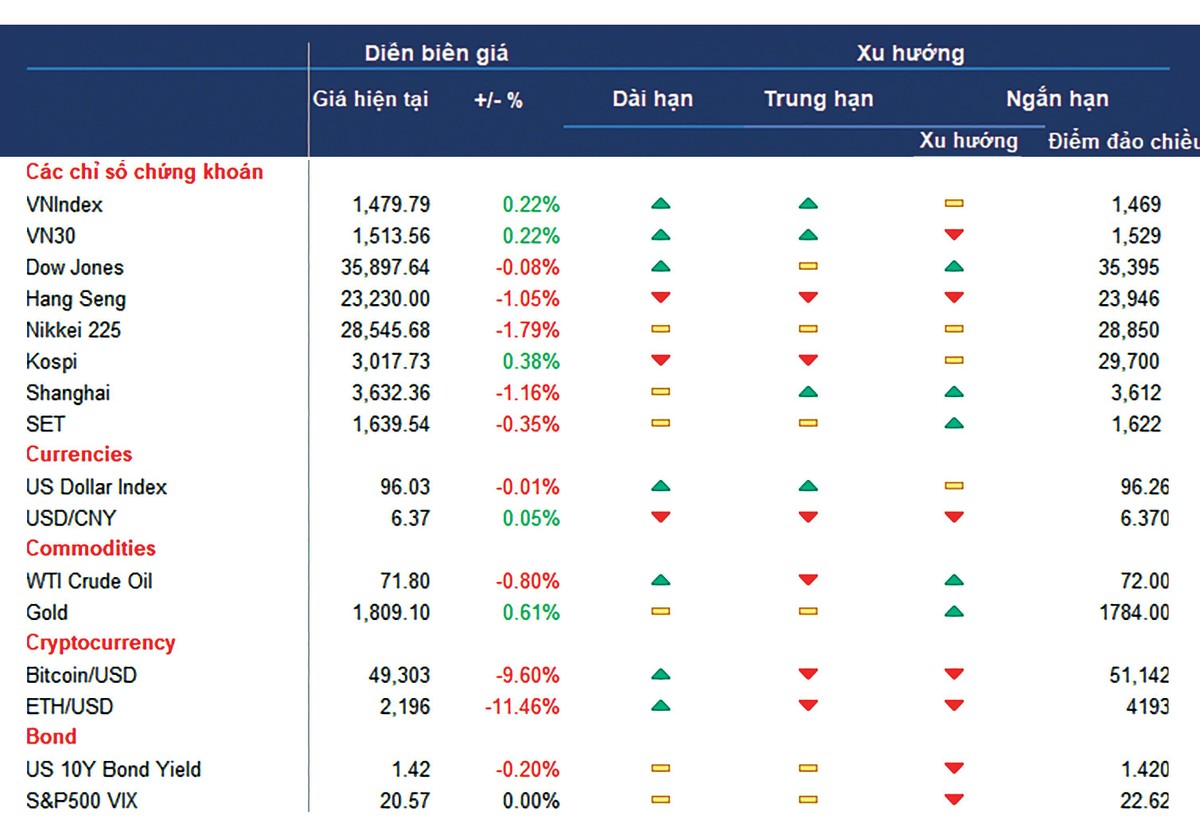Viewport: 1200px width, 823px height.
Task: Click WTI Crude Oil long-term up arrow
Action: (x=660, y=581)
